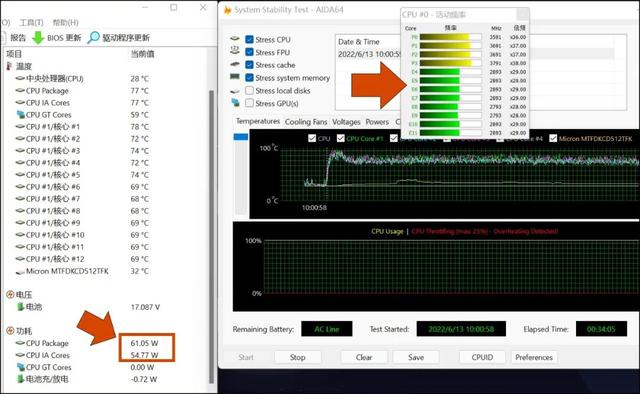Screen dimensions: 640x394
Task: Click the battery charge/discharge icon
Action: click(x=20, y=379)
